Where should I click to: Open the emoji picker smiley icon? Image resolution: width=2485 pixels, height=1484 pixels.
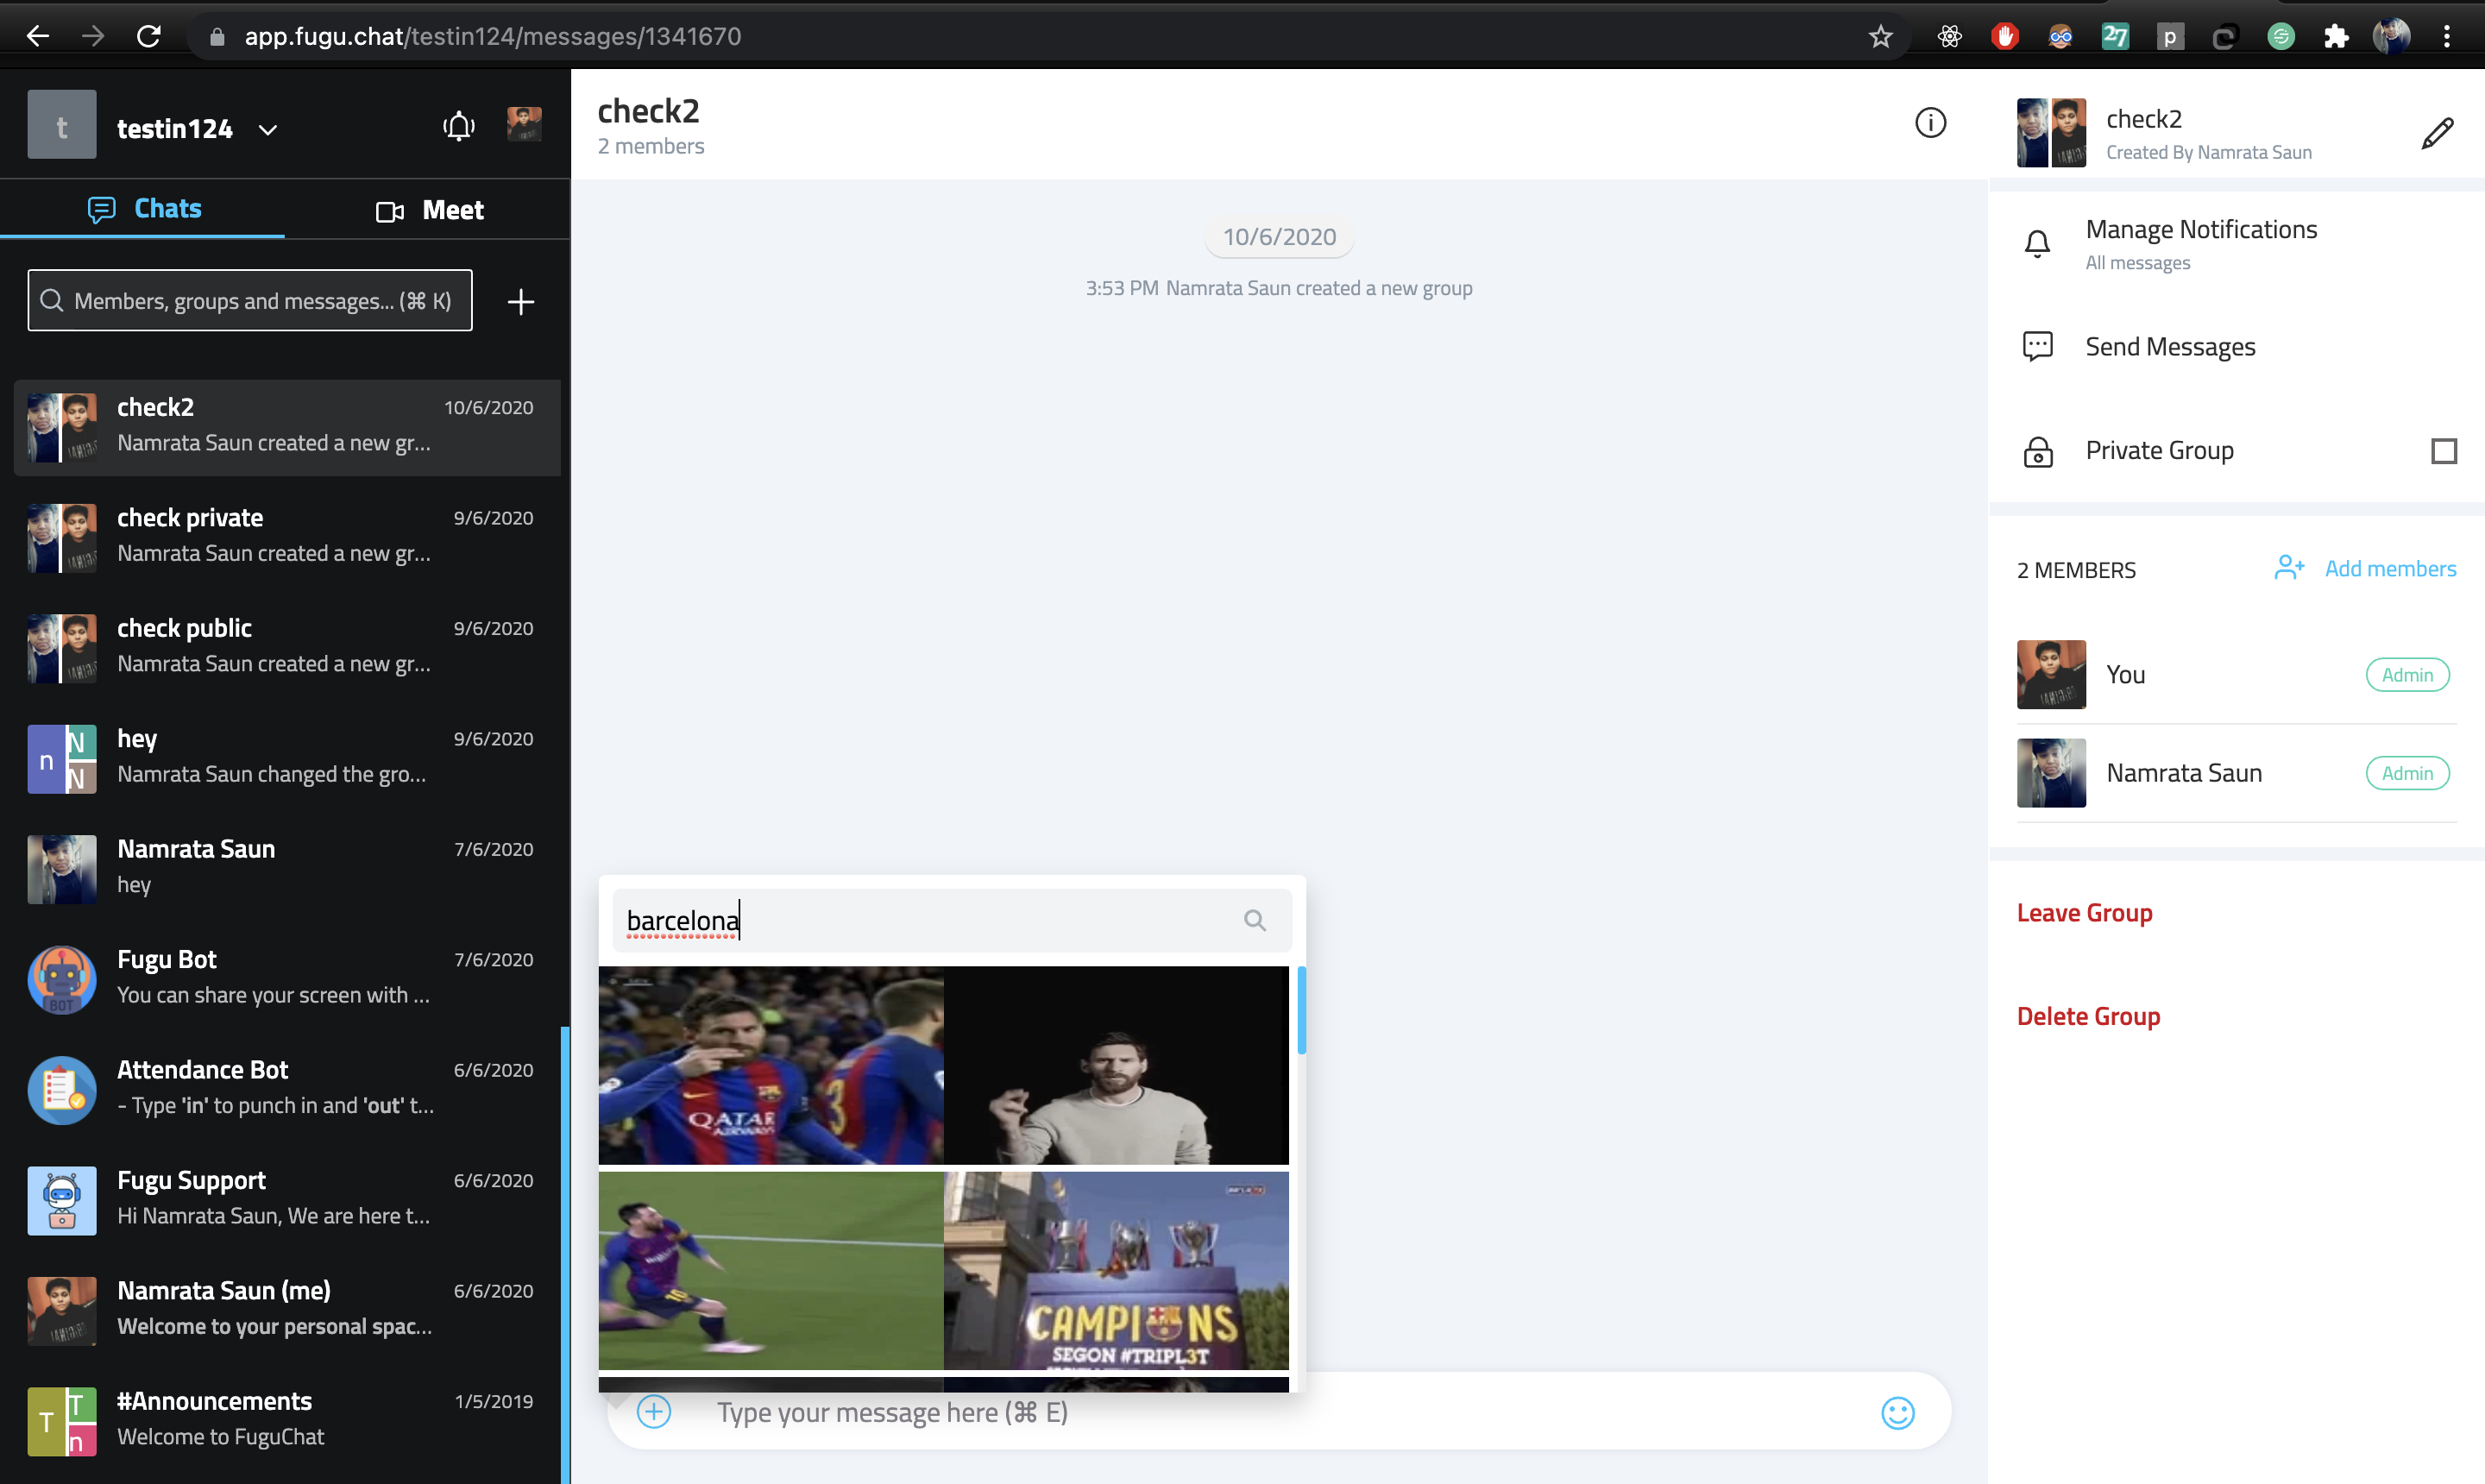(1897, 1412)
